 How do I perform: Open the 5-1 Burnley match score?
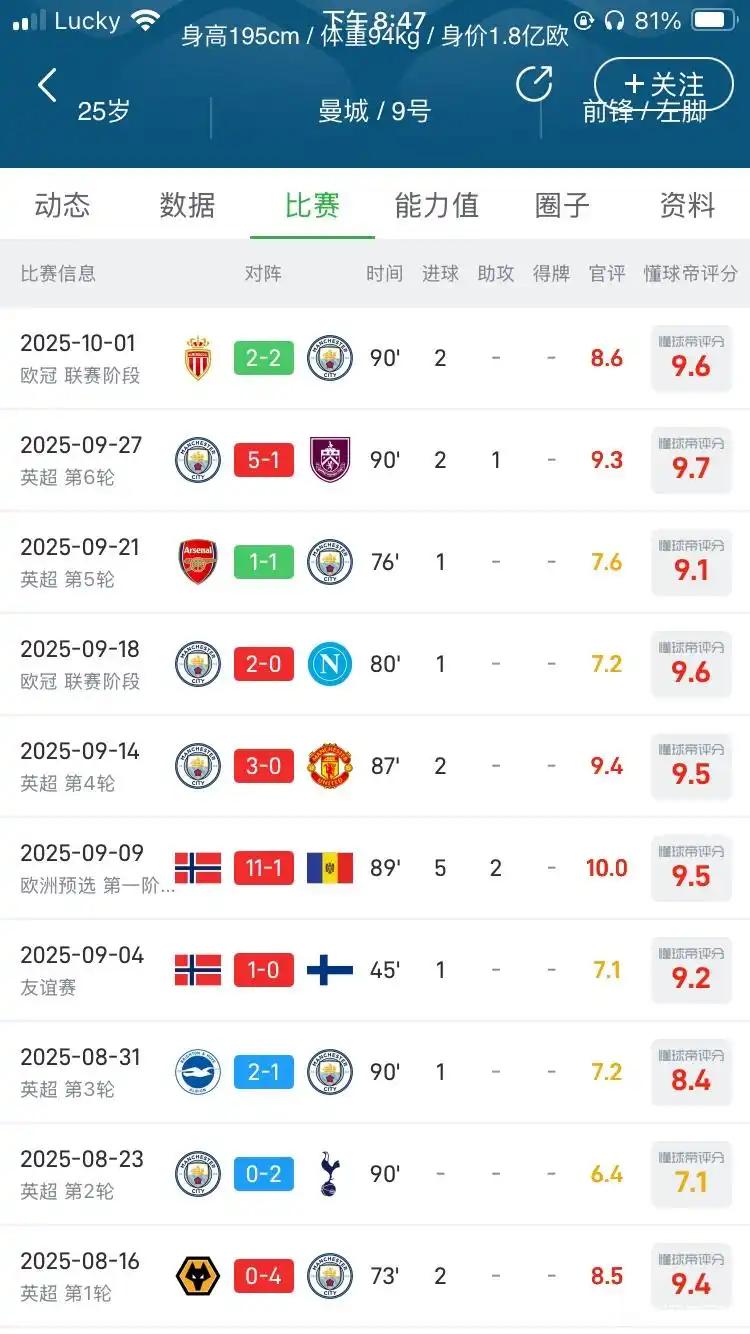point(264,460)
